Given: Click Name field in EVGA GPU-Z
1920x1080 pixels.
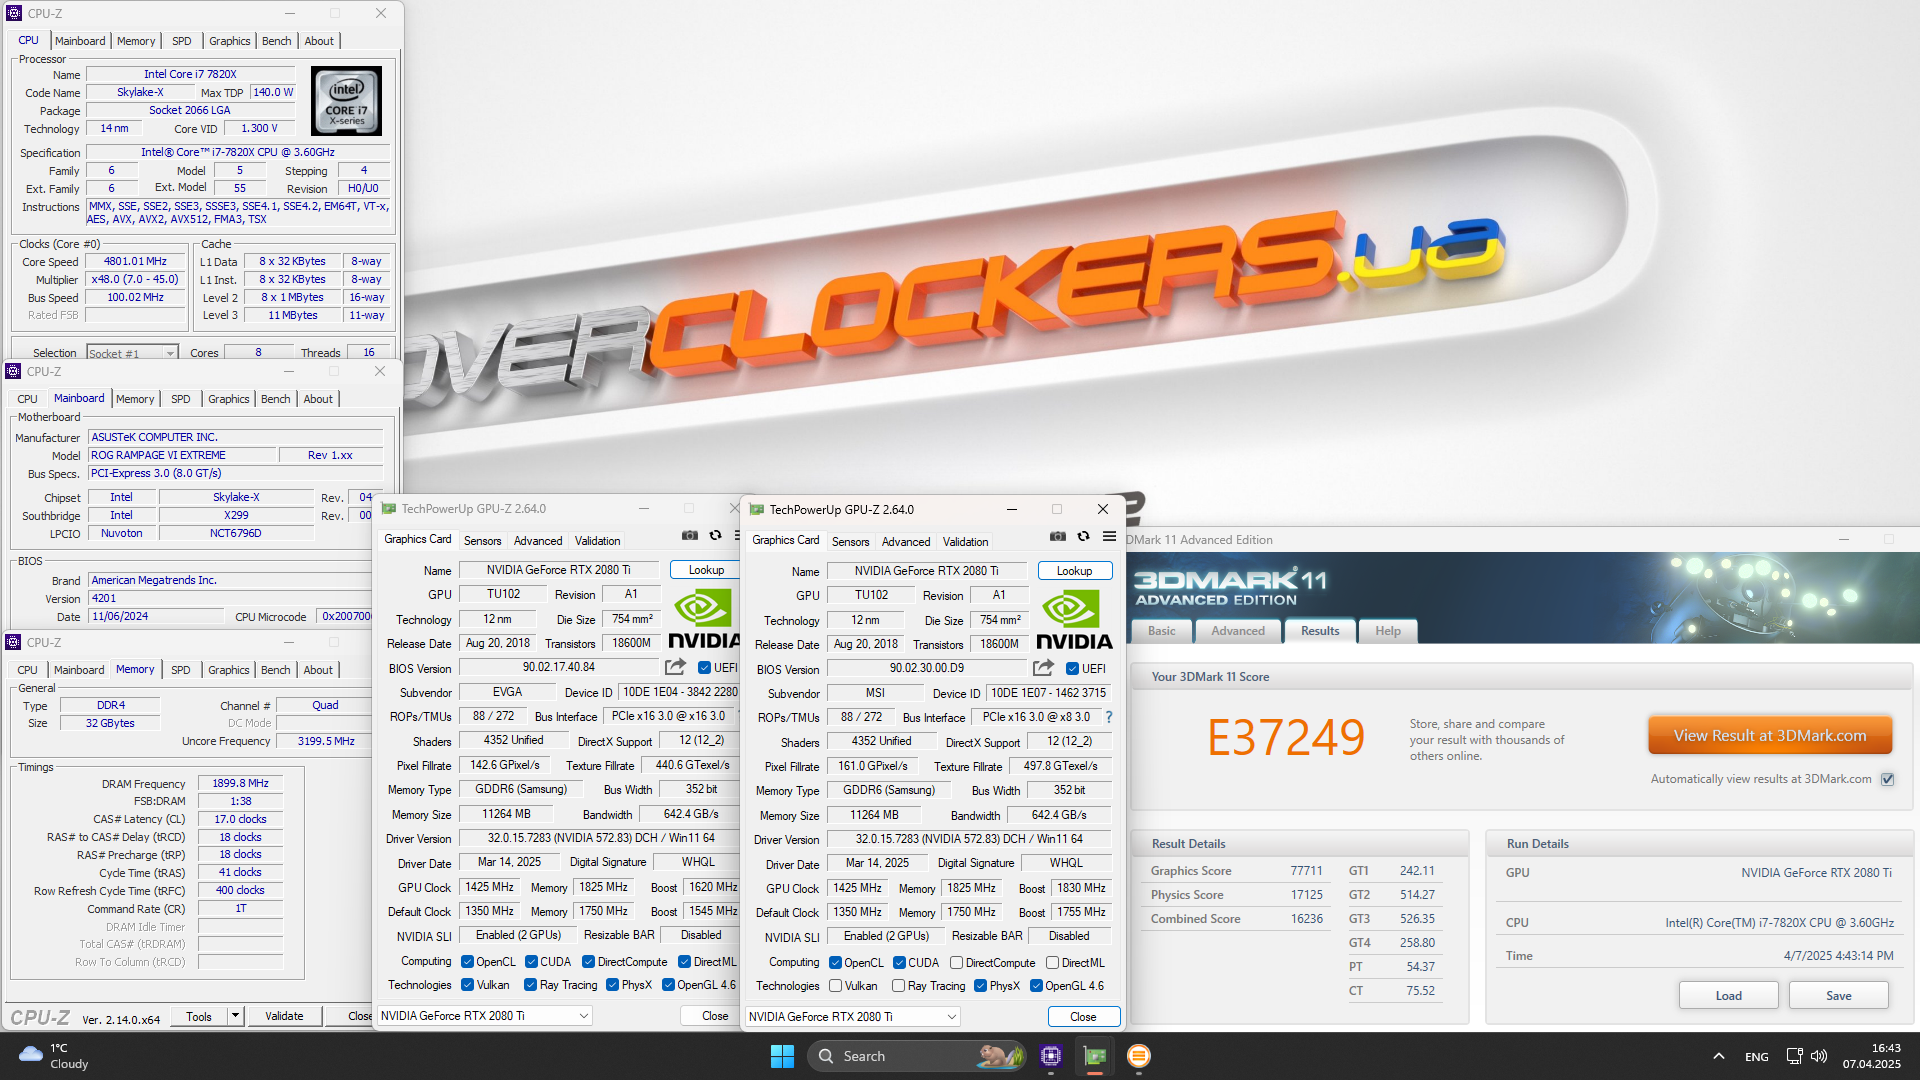Looking at the screenshot, I should tap(559, 570).
